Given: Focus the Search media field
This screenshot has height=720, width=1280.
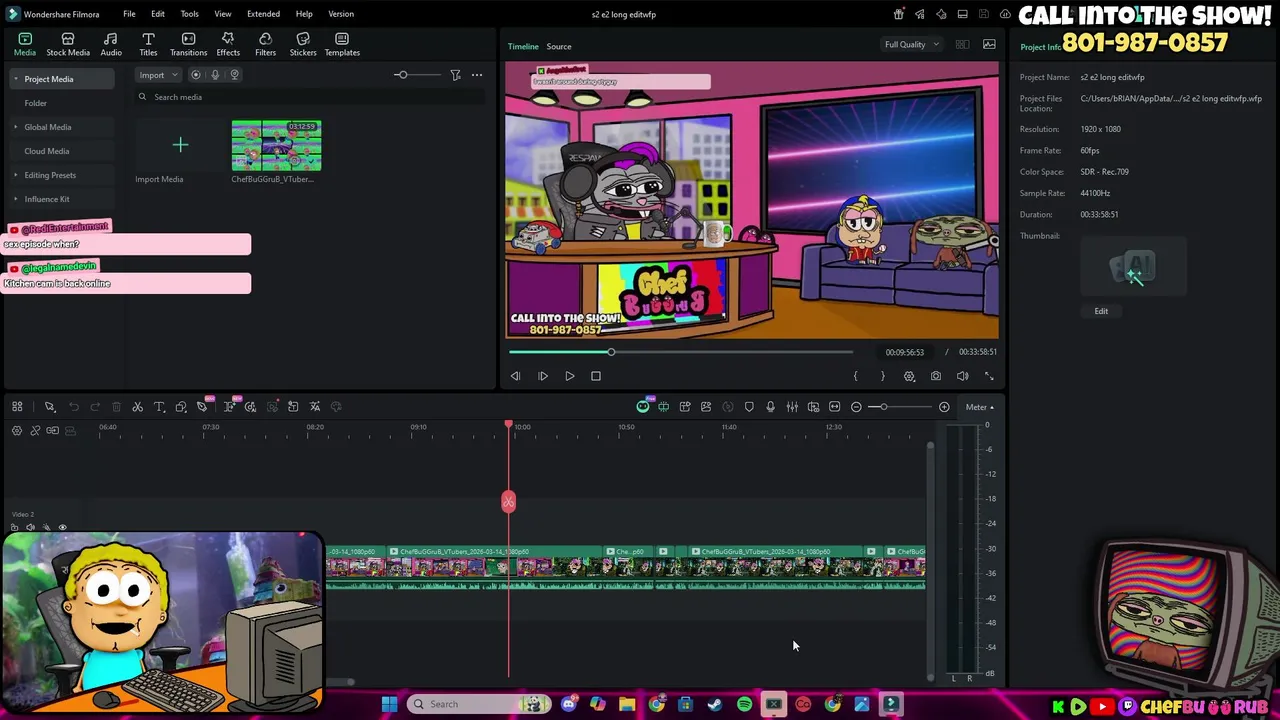Looking at the screenshot, I should click(x=310, y=97).
